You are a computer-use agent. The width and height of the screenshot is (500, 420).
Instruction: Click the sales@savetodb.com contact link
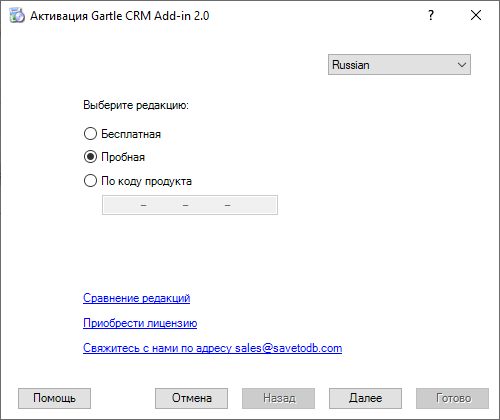[x=212, y=348]
